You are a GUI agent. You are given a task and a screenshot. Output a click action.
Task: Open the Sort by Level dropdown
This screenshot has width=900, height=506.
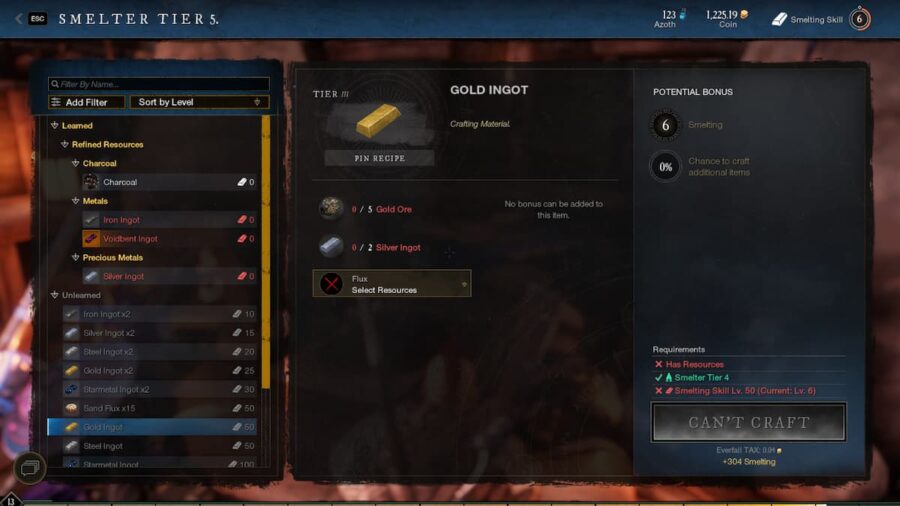[199, 102]
